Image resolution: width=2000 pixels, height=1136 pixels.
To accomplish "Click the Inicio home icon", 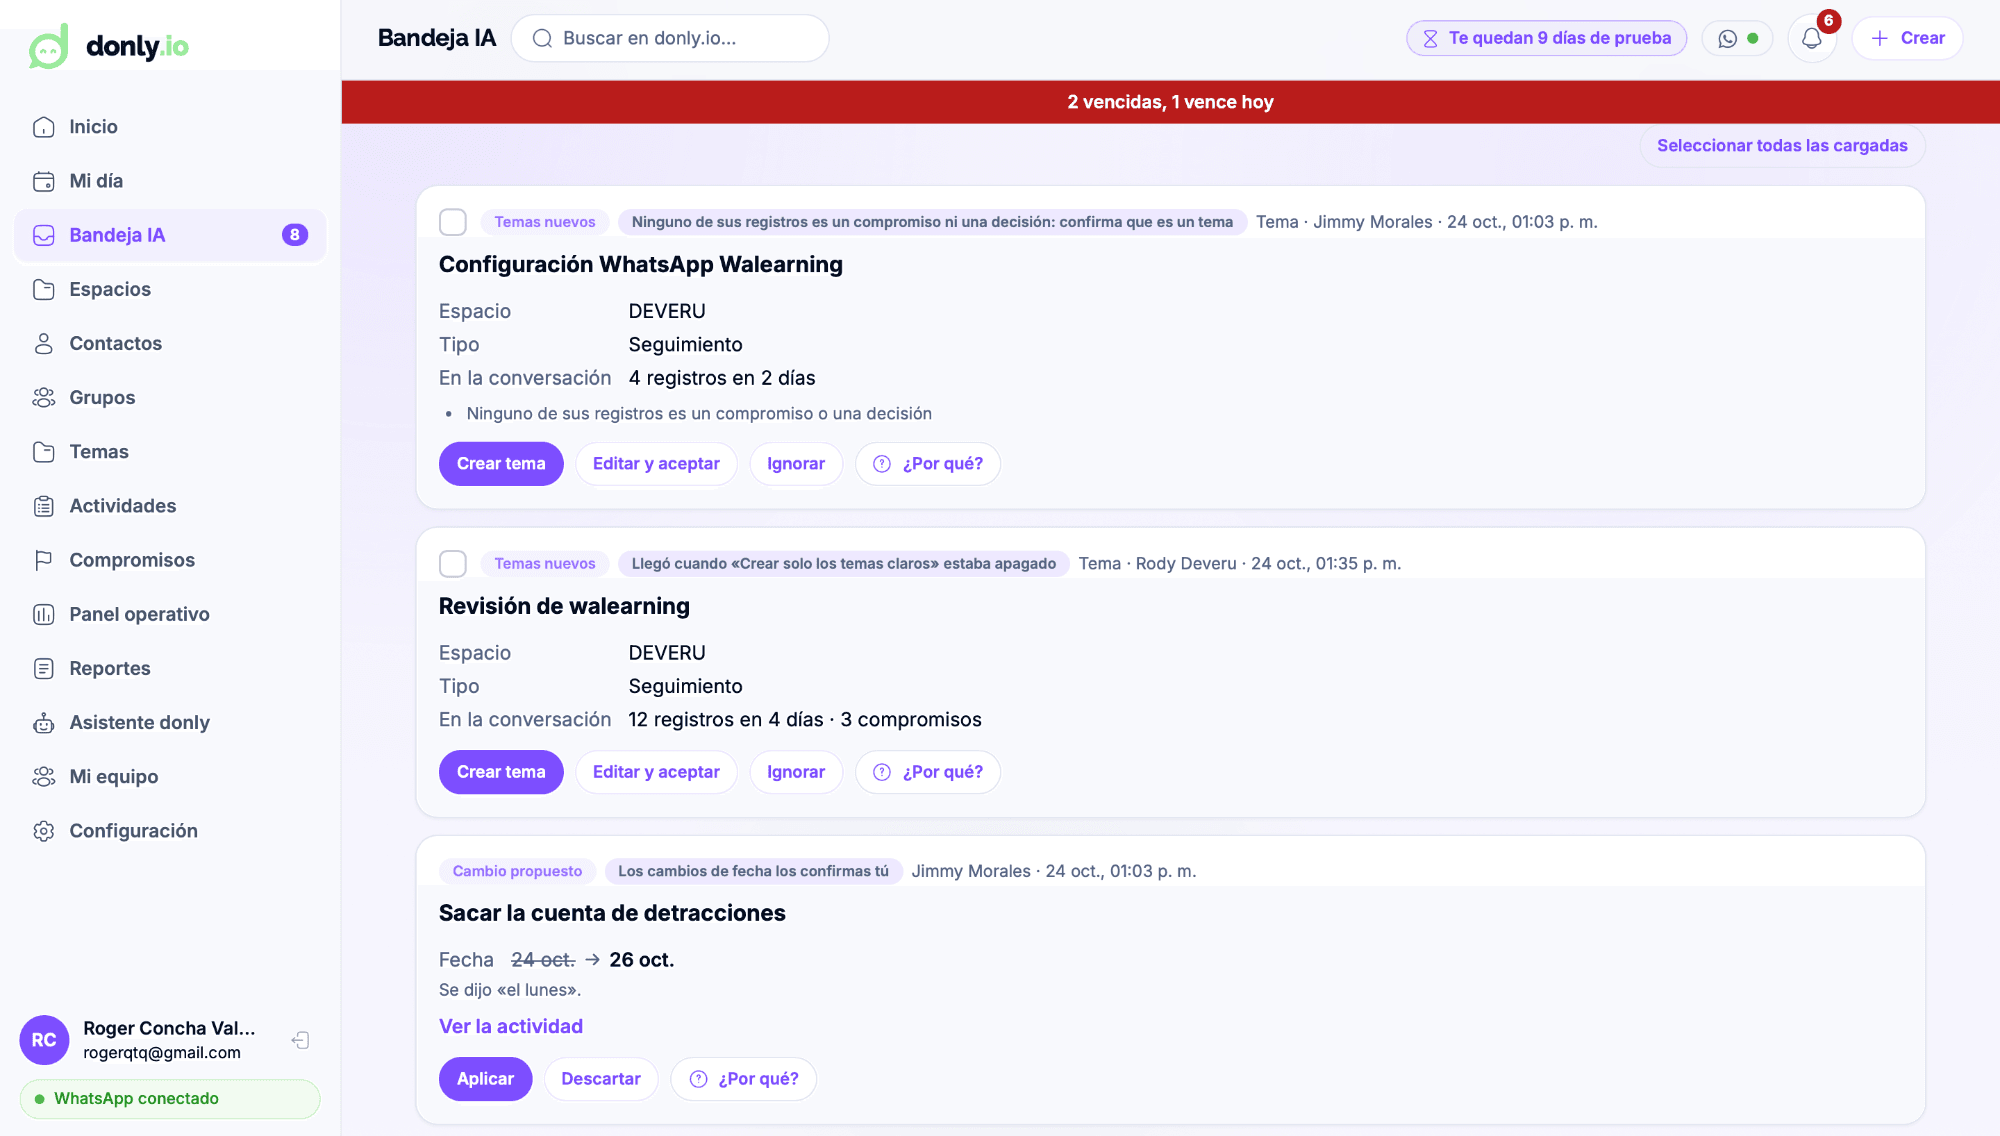I will [x=44, y=127].
